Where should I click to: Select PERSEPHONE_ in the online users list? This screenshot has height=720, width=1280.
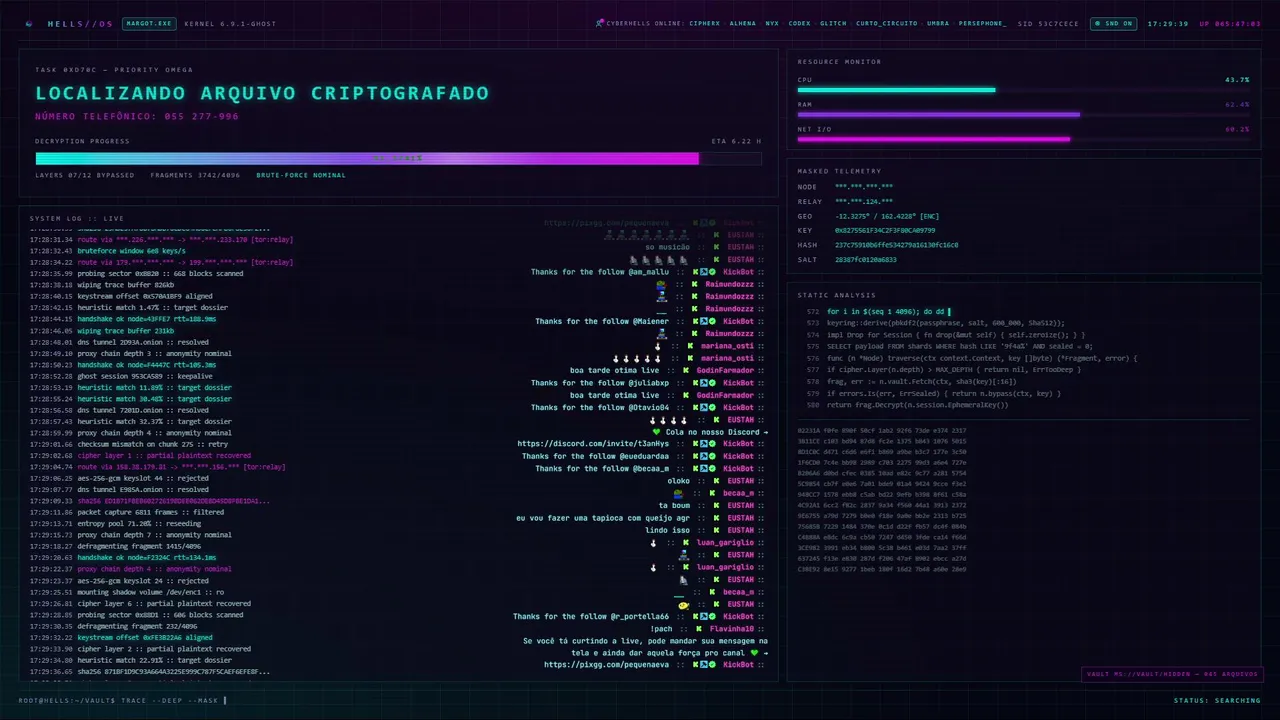point(982,23)
